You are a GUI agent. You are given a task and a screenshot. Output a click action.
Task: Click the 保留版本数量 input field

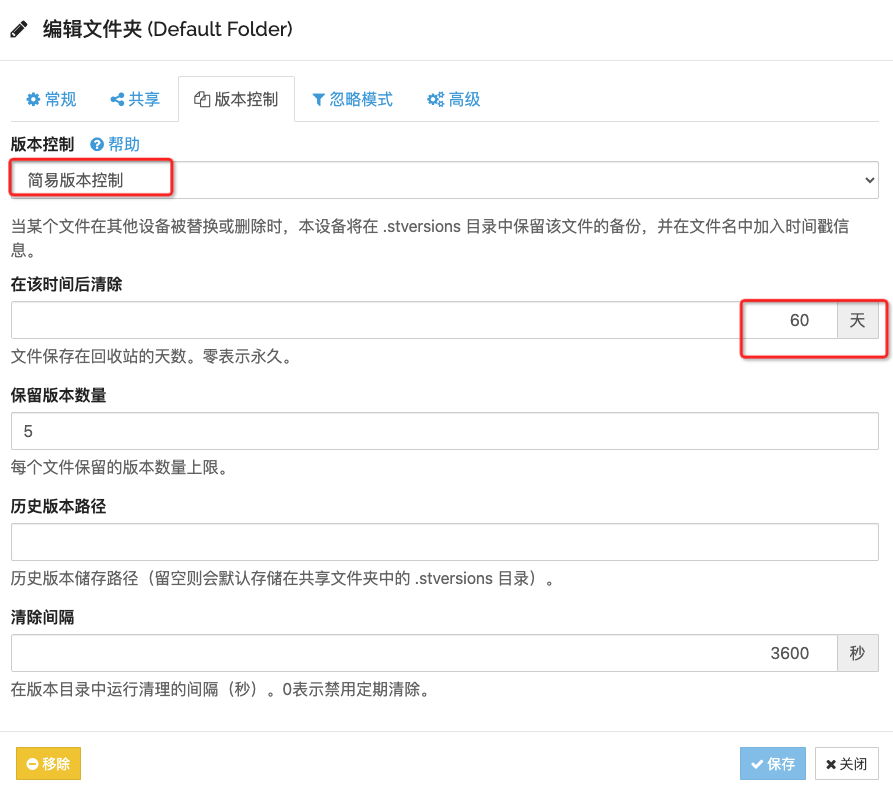coord(444,431)
